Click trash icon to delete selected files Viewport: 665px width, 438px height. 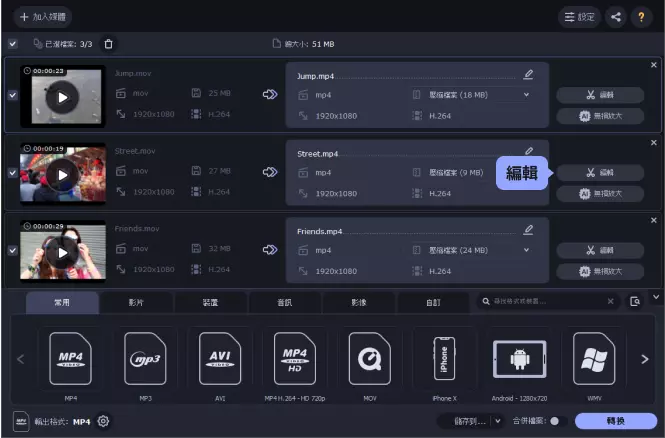coord(109,44)
